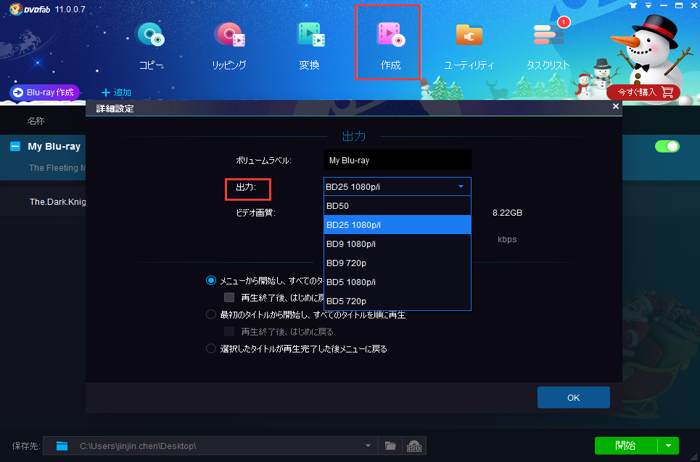Select 最初のタイトルから開始し radio button

(x=211, y=315)
